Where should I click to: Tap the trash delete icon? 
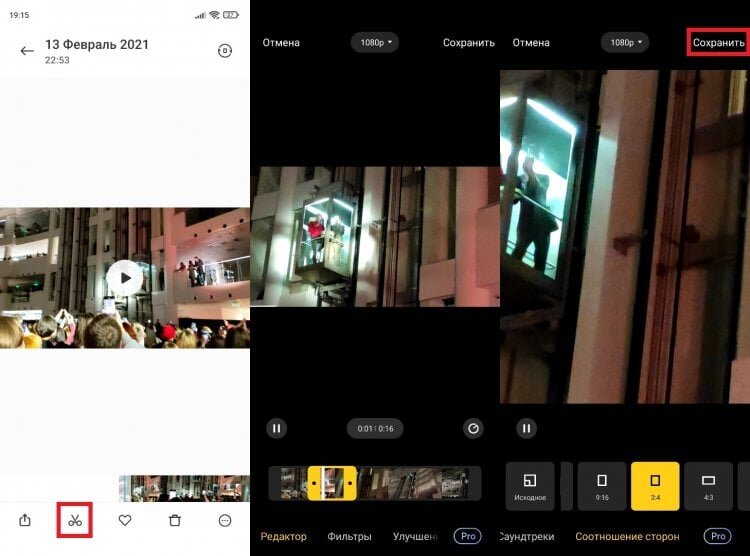pyautogui.click(x=175, y=520)
